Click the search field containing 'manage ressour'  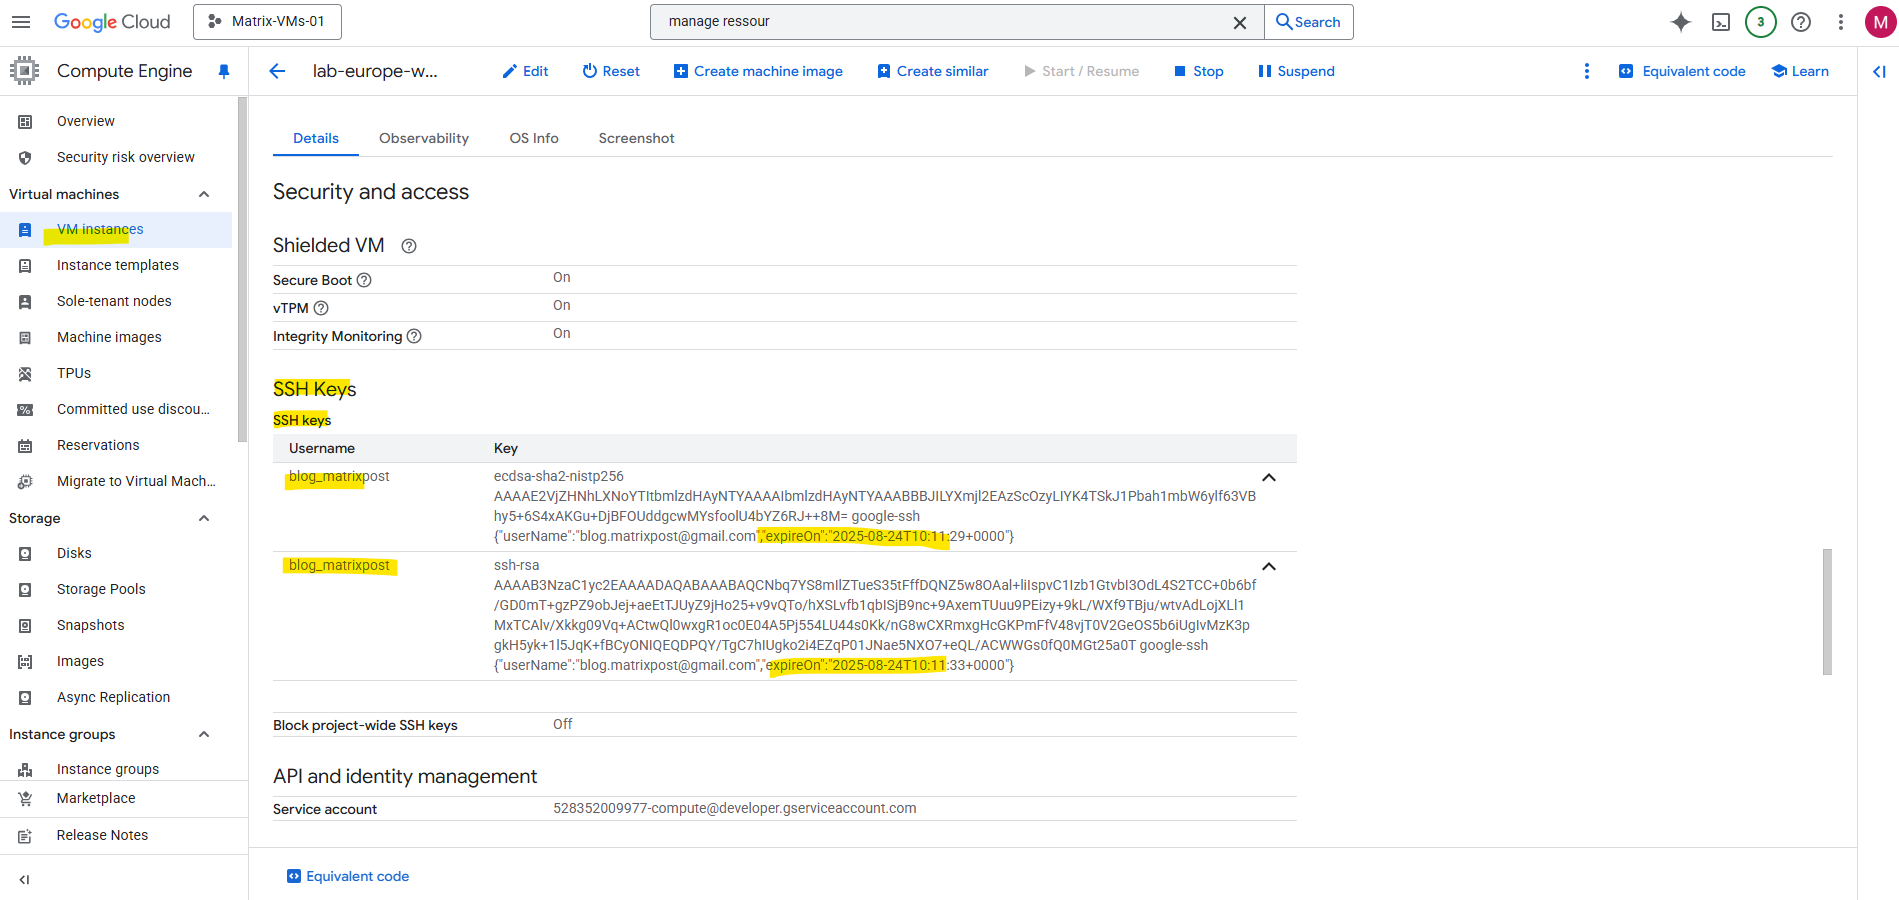tap(940, 22)
